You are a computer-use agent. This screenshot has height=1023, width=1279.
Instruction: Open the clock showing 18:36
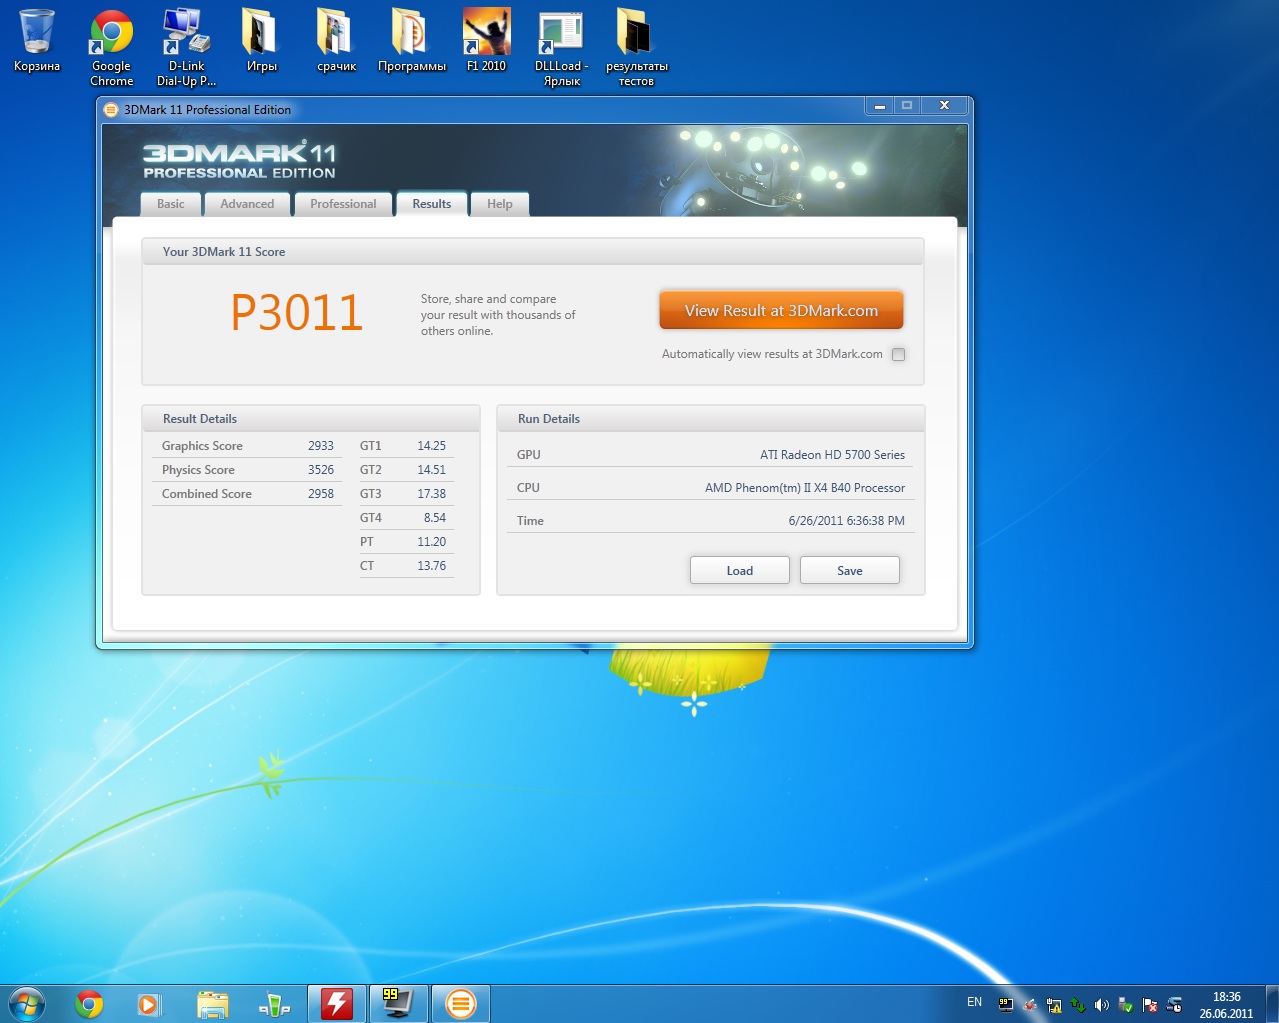tap(1226, 1005)
